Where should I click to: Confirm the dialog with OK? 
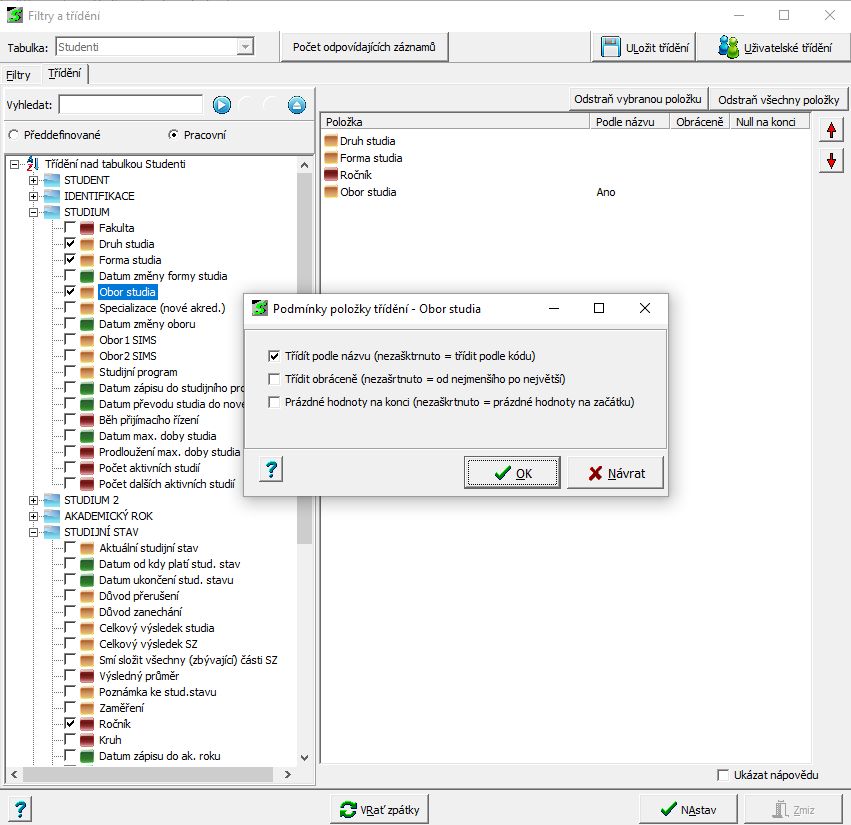(x=513, y=473)
